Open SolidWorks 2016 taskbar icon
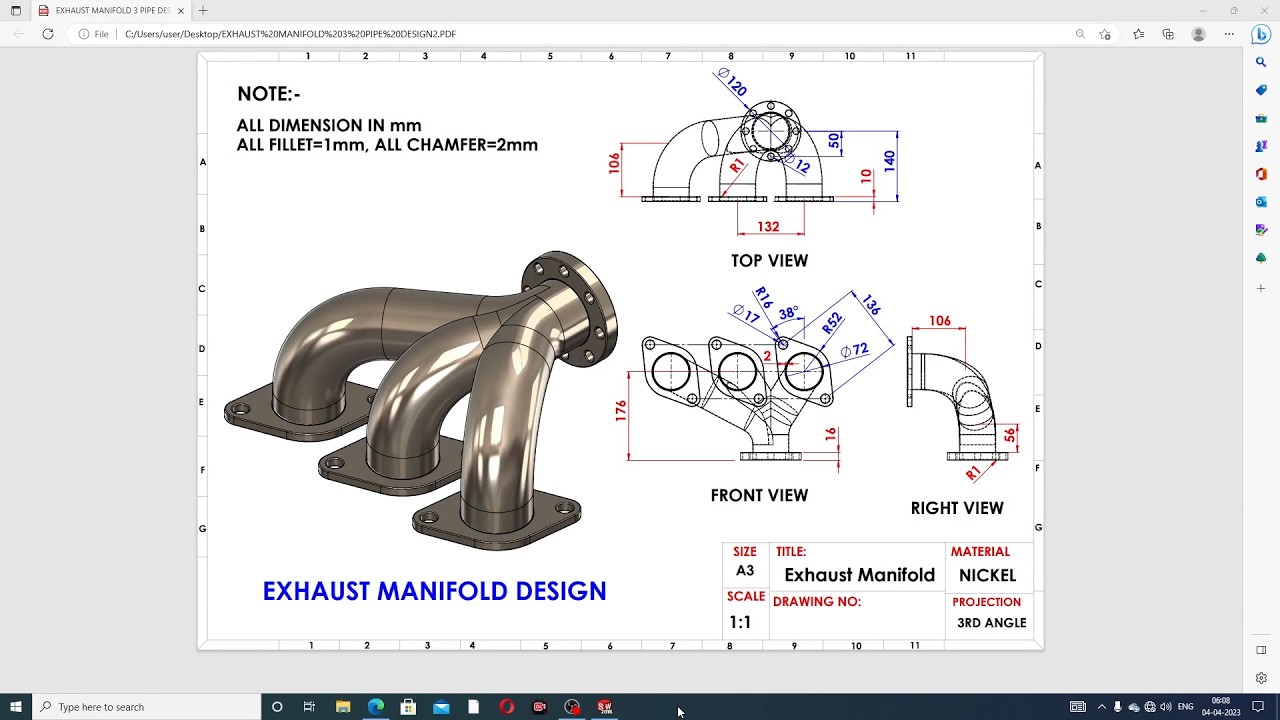Image resolution: width=1280 pixels, height=720 pixels. (x=605, y=707)
